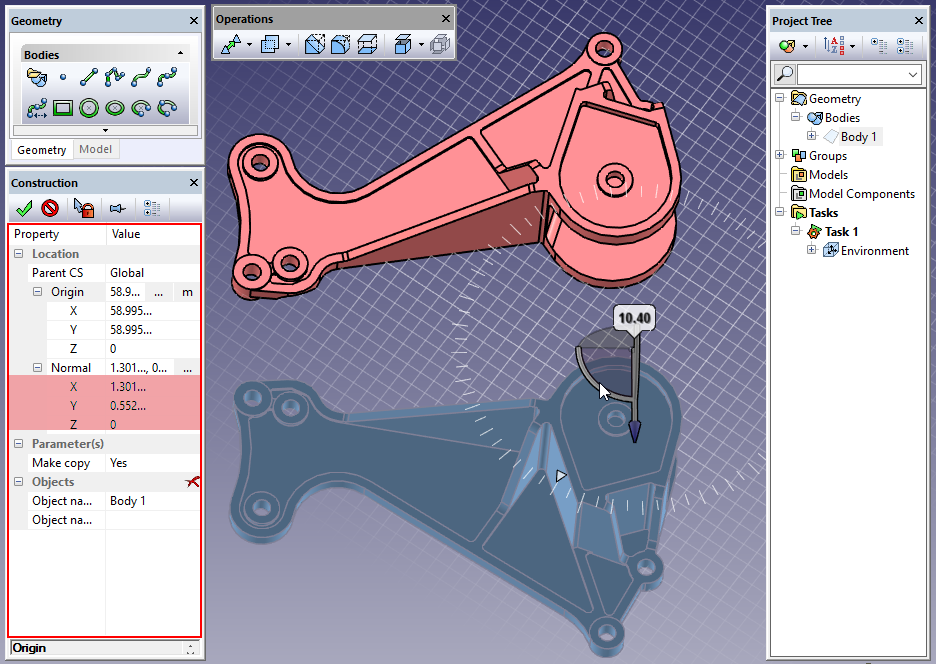936x664 pixels.
Task: Click the circle tool in Bodies
Action: [x=89, y=108]
